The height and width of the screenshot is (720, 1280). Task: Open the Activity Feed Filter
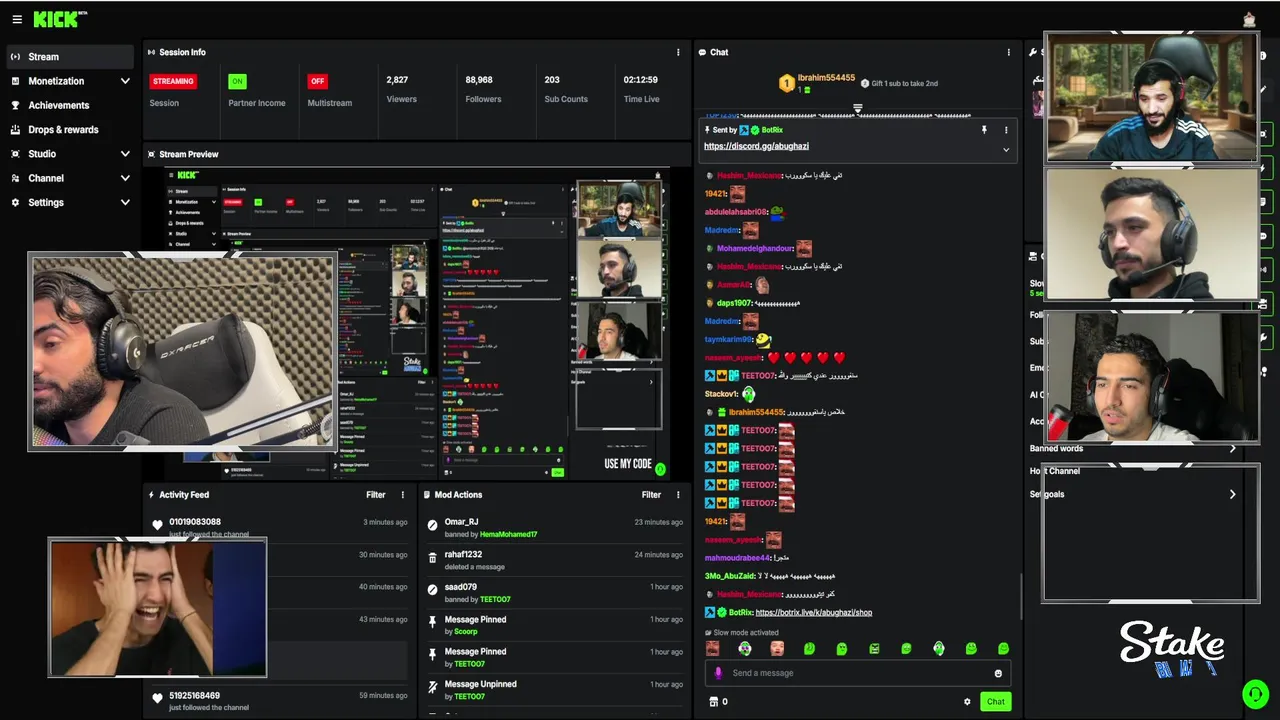pyautogui.click(x=376, y=494)
